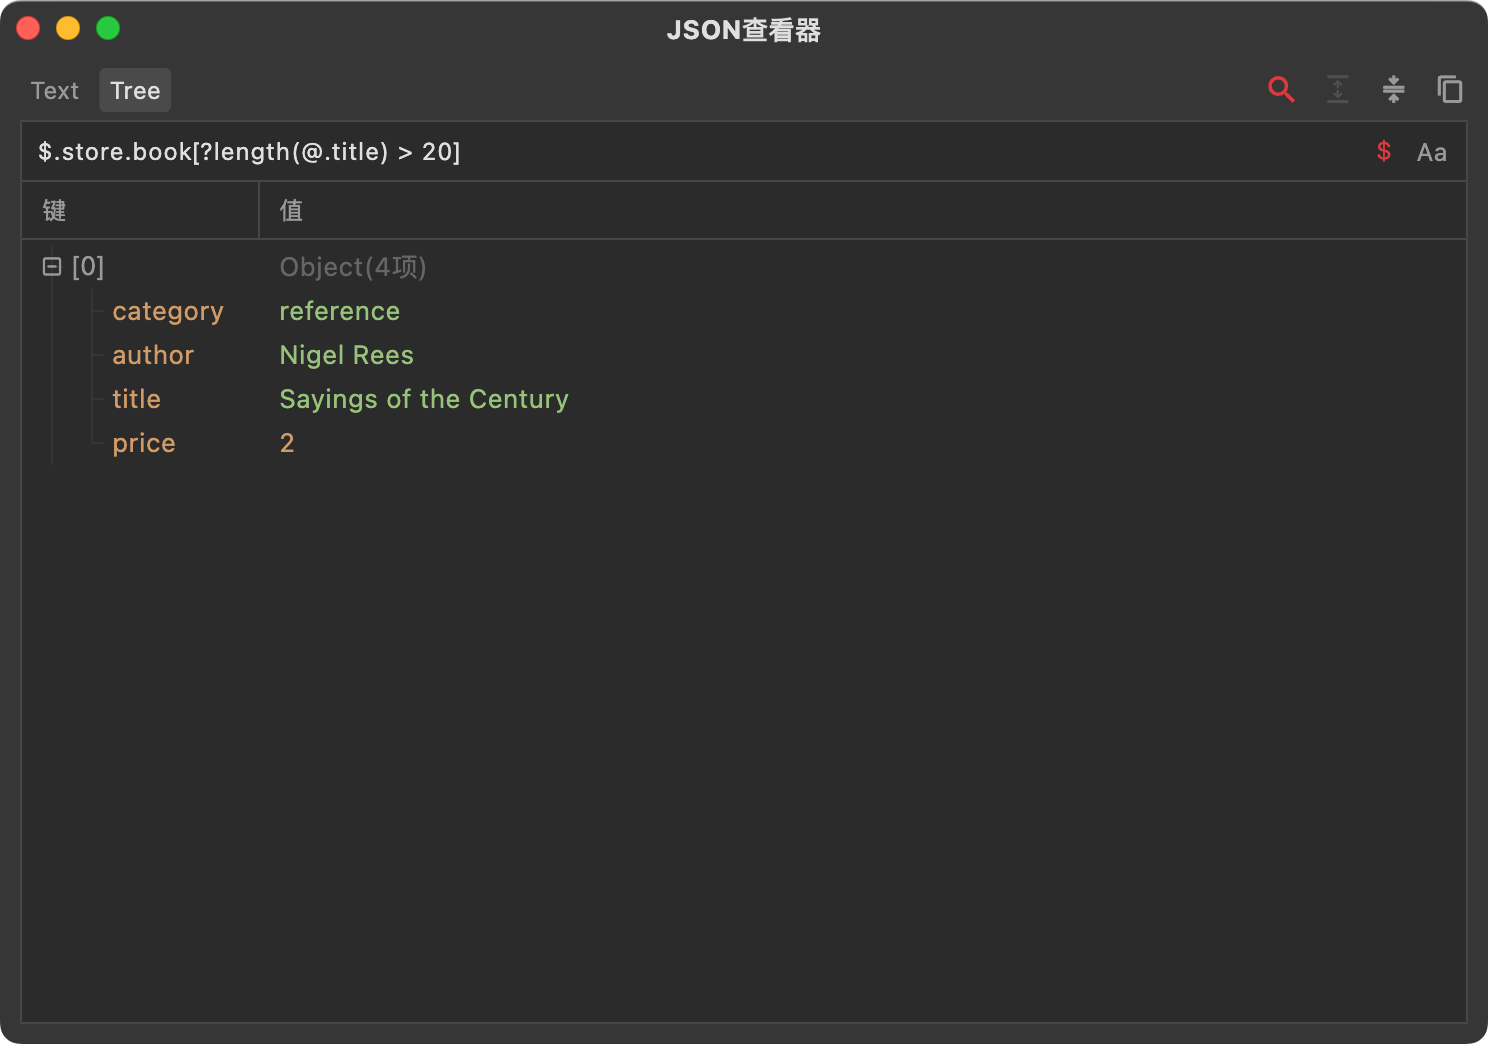Select the price key row
Viewport: 1488px width, 1044px height.
(144, 443)
